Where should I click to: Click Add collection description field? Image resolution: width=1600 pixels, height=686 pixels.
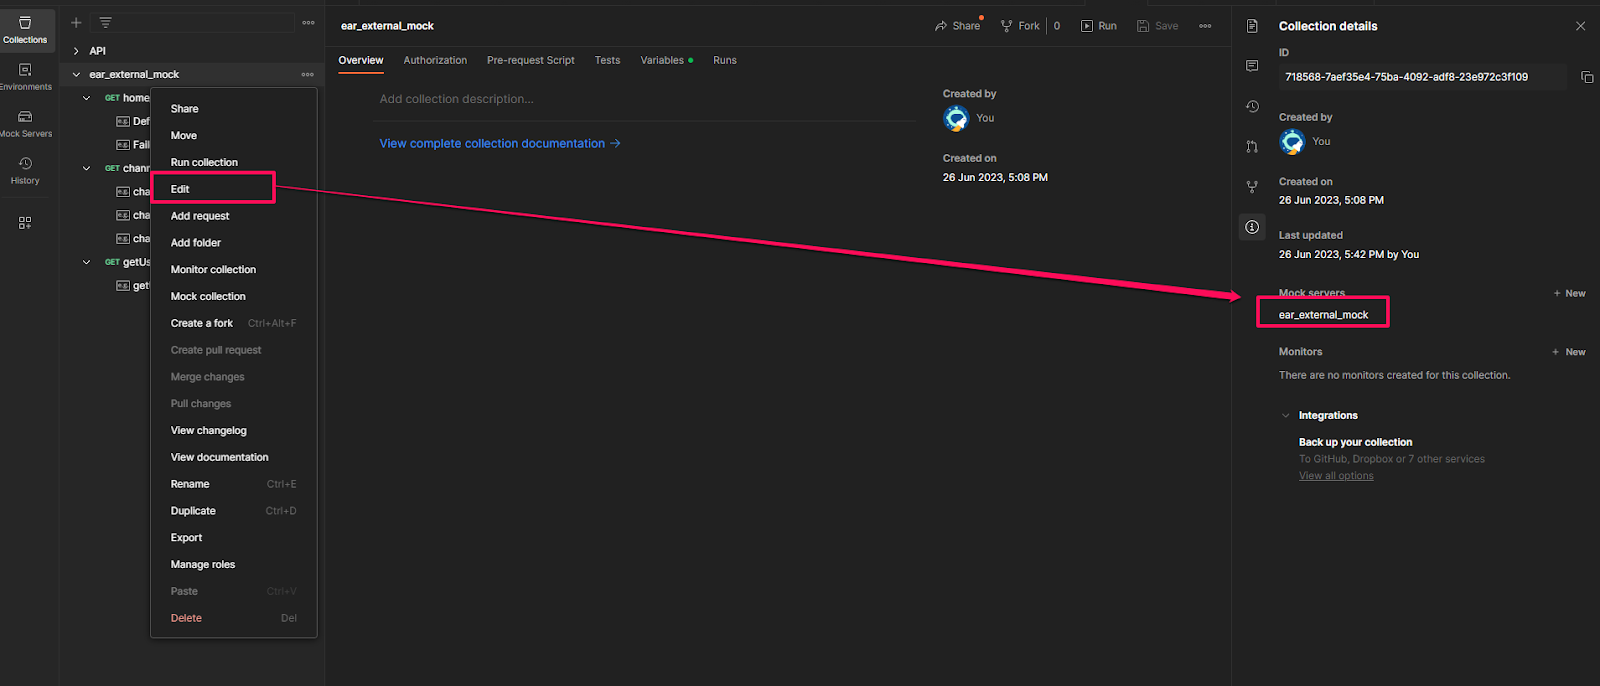647,99
